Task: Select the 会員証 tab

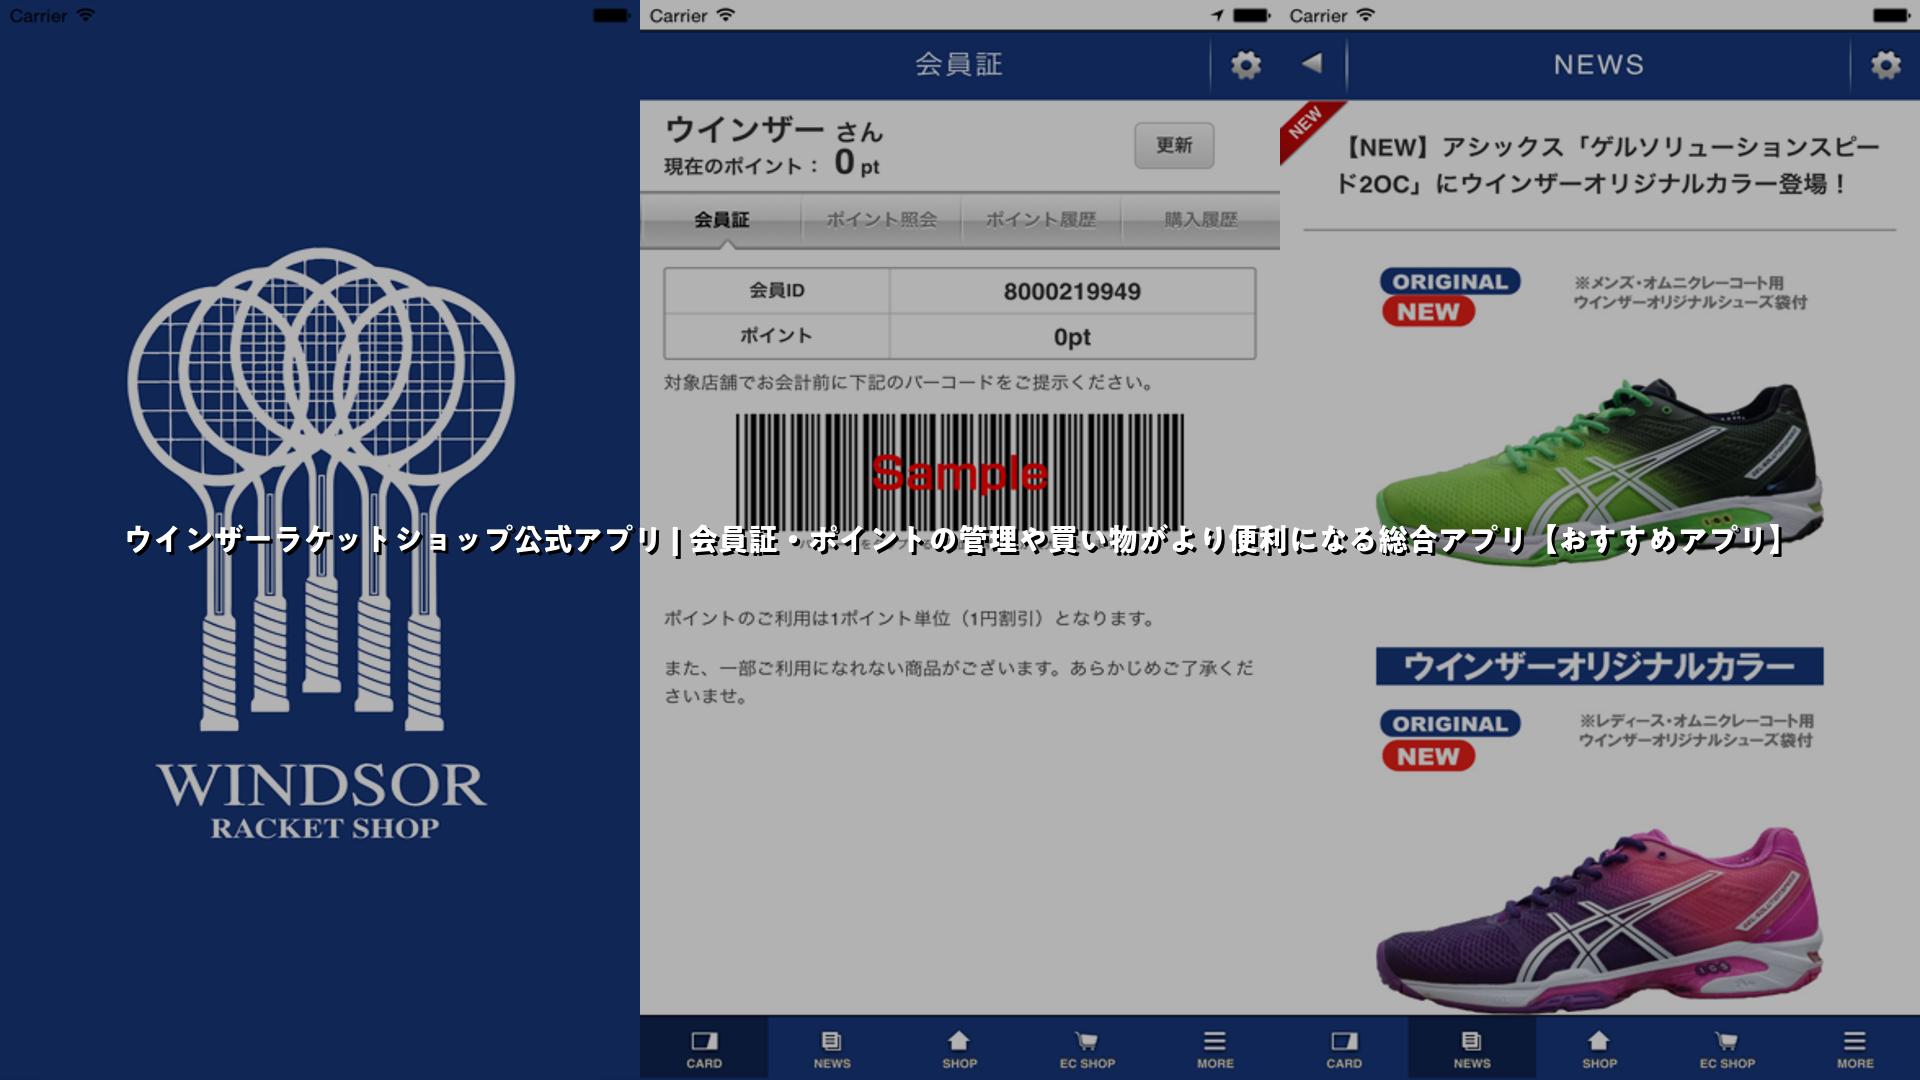Action: [721, 220]
